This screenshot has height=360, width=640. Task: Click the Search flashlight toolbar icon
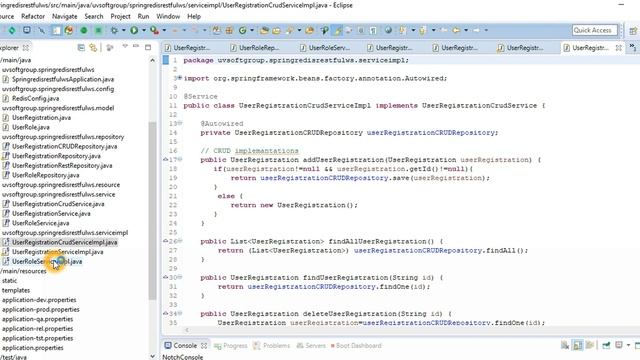(x=289, y=30)
